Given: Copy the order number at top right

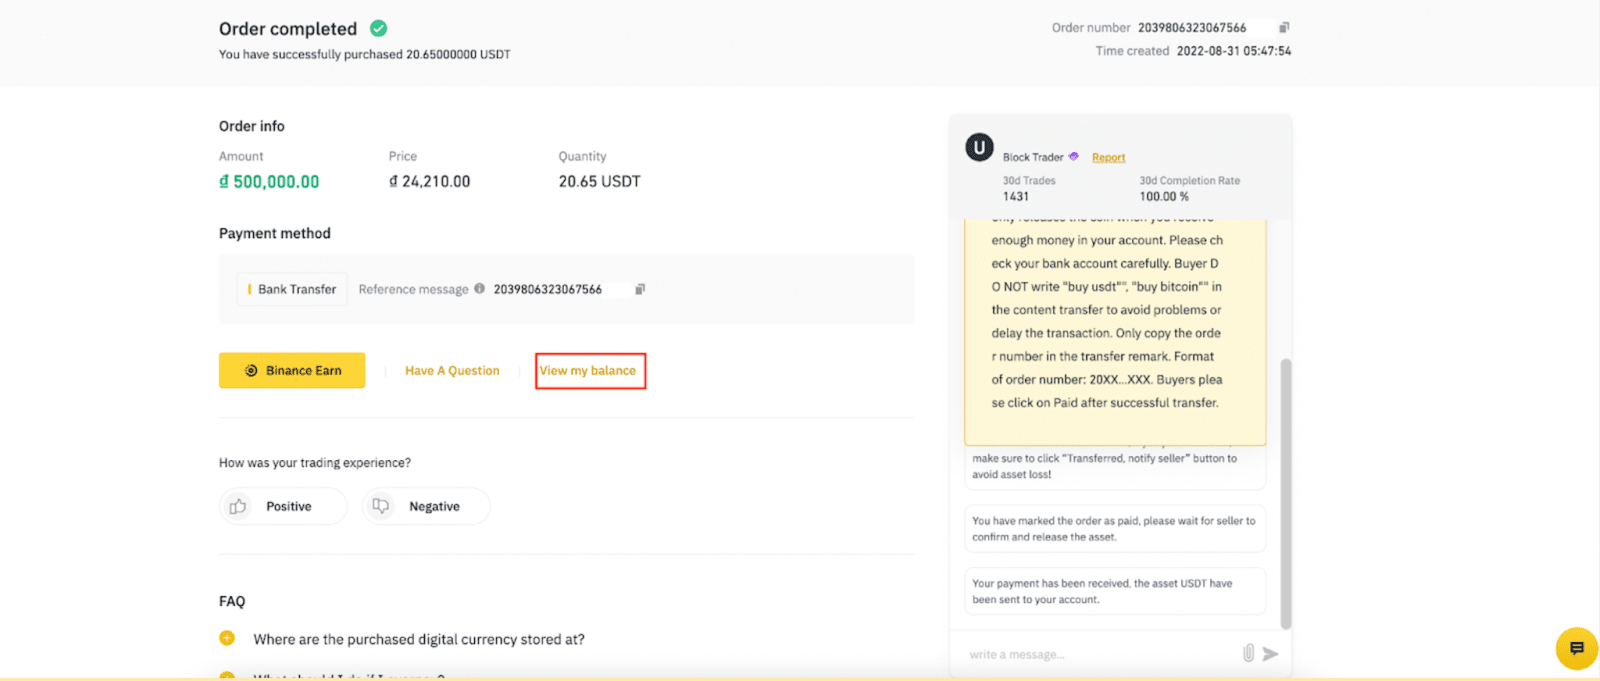Looking at the screenshot, I should (x=1284, y=28).
